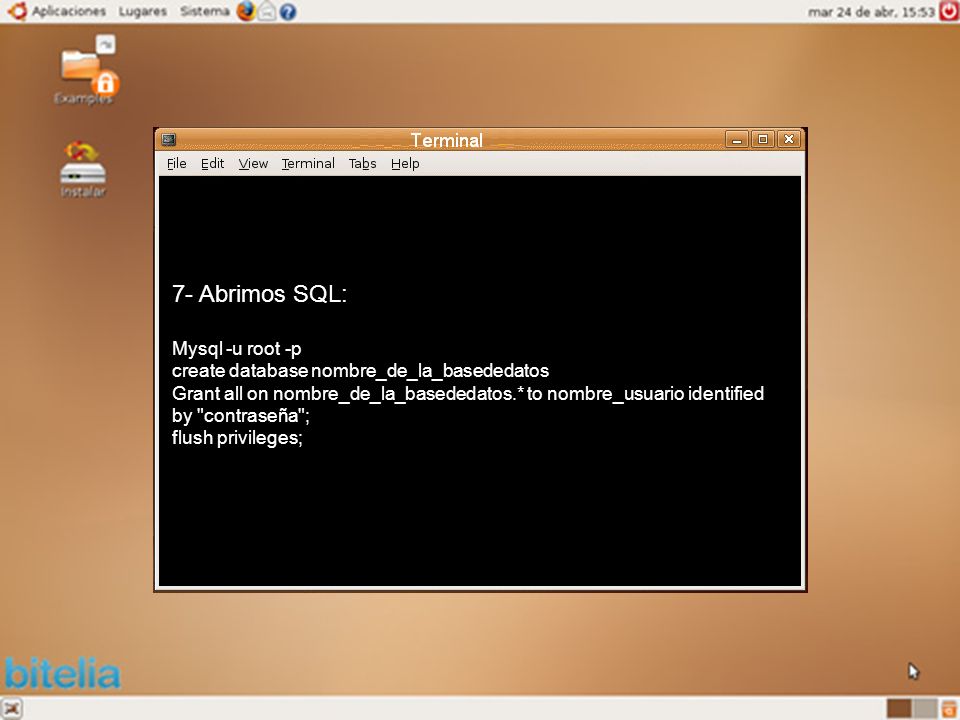Image resolution: width=960 pixels, height=720 pixels.
Task: Open the blue help question-mark icon
Action: [x=288, y=12]
